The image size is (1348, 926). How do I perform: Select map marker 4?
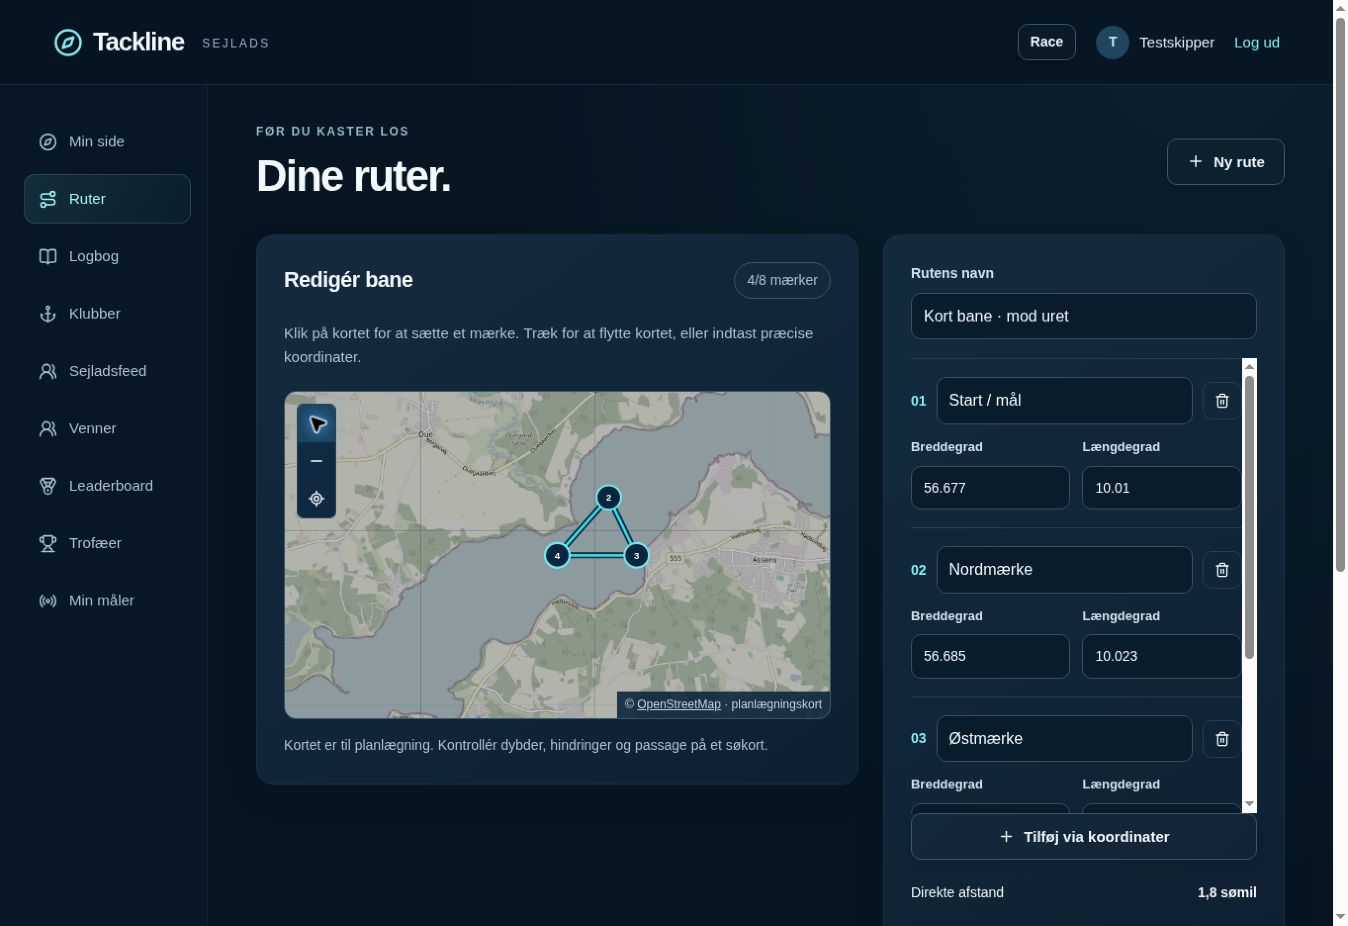point(557,555)
